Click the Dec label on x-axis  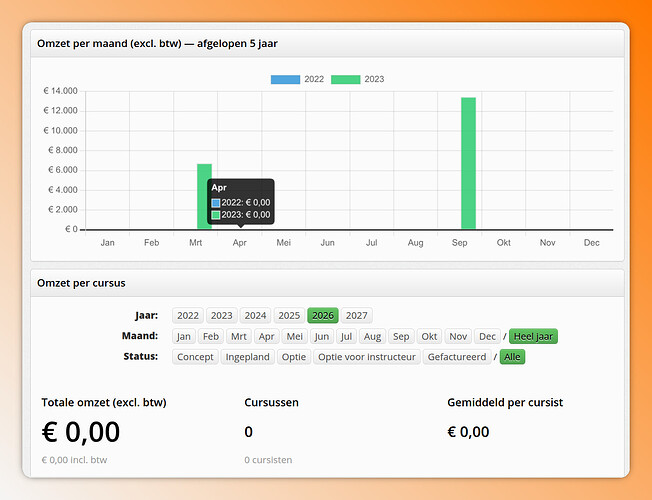[591, 243]
